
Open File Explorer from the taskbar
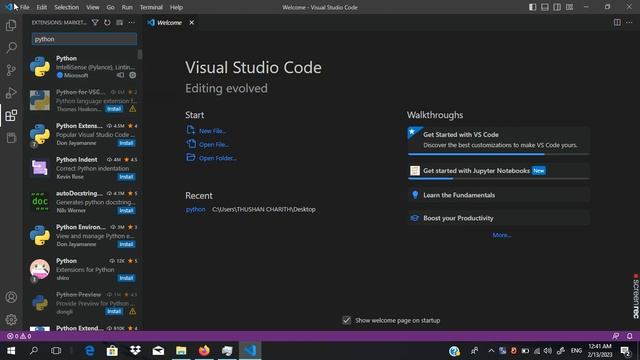coord(181,351)
